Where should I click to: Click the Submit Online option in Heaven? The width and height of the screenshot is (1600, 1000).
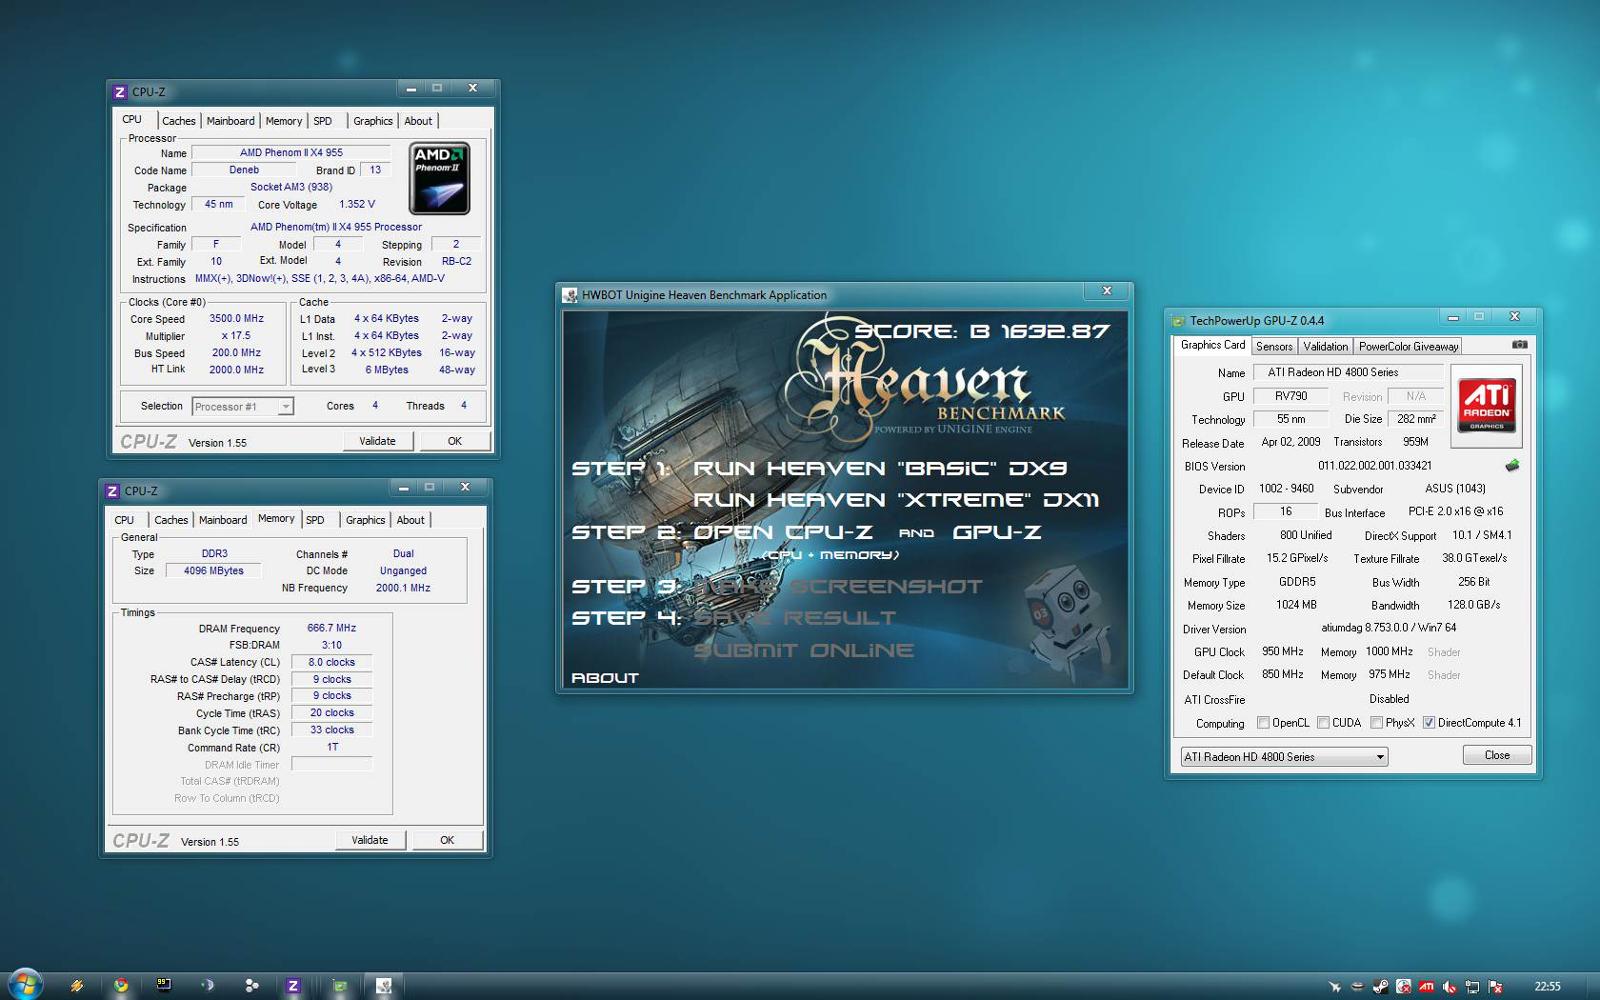[804, 650]
